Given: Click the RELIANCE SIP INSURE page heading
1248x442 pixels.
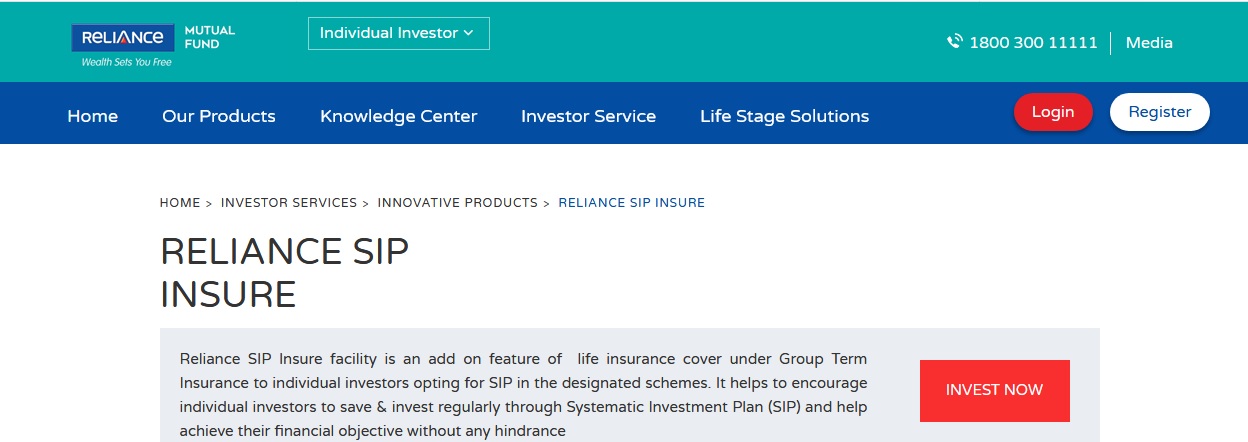Looking at the screenshot, I should pyautogui.click(x=284, y=272).
